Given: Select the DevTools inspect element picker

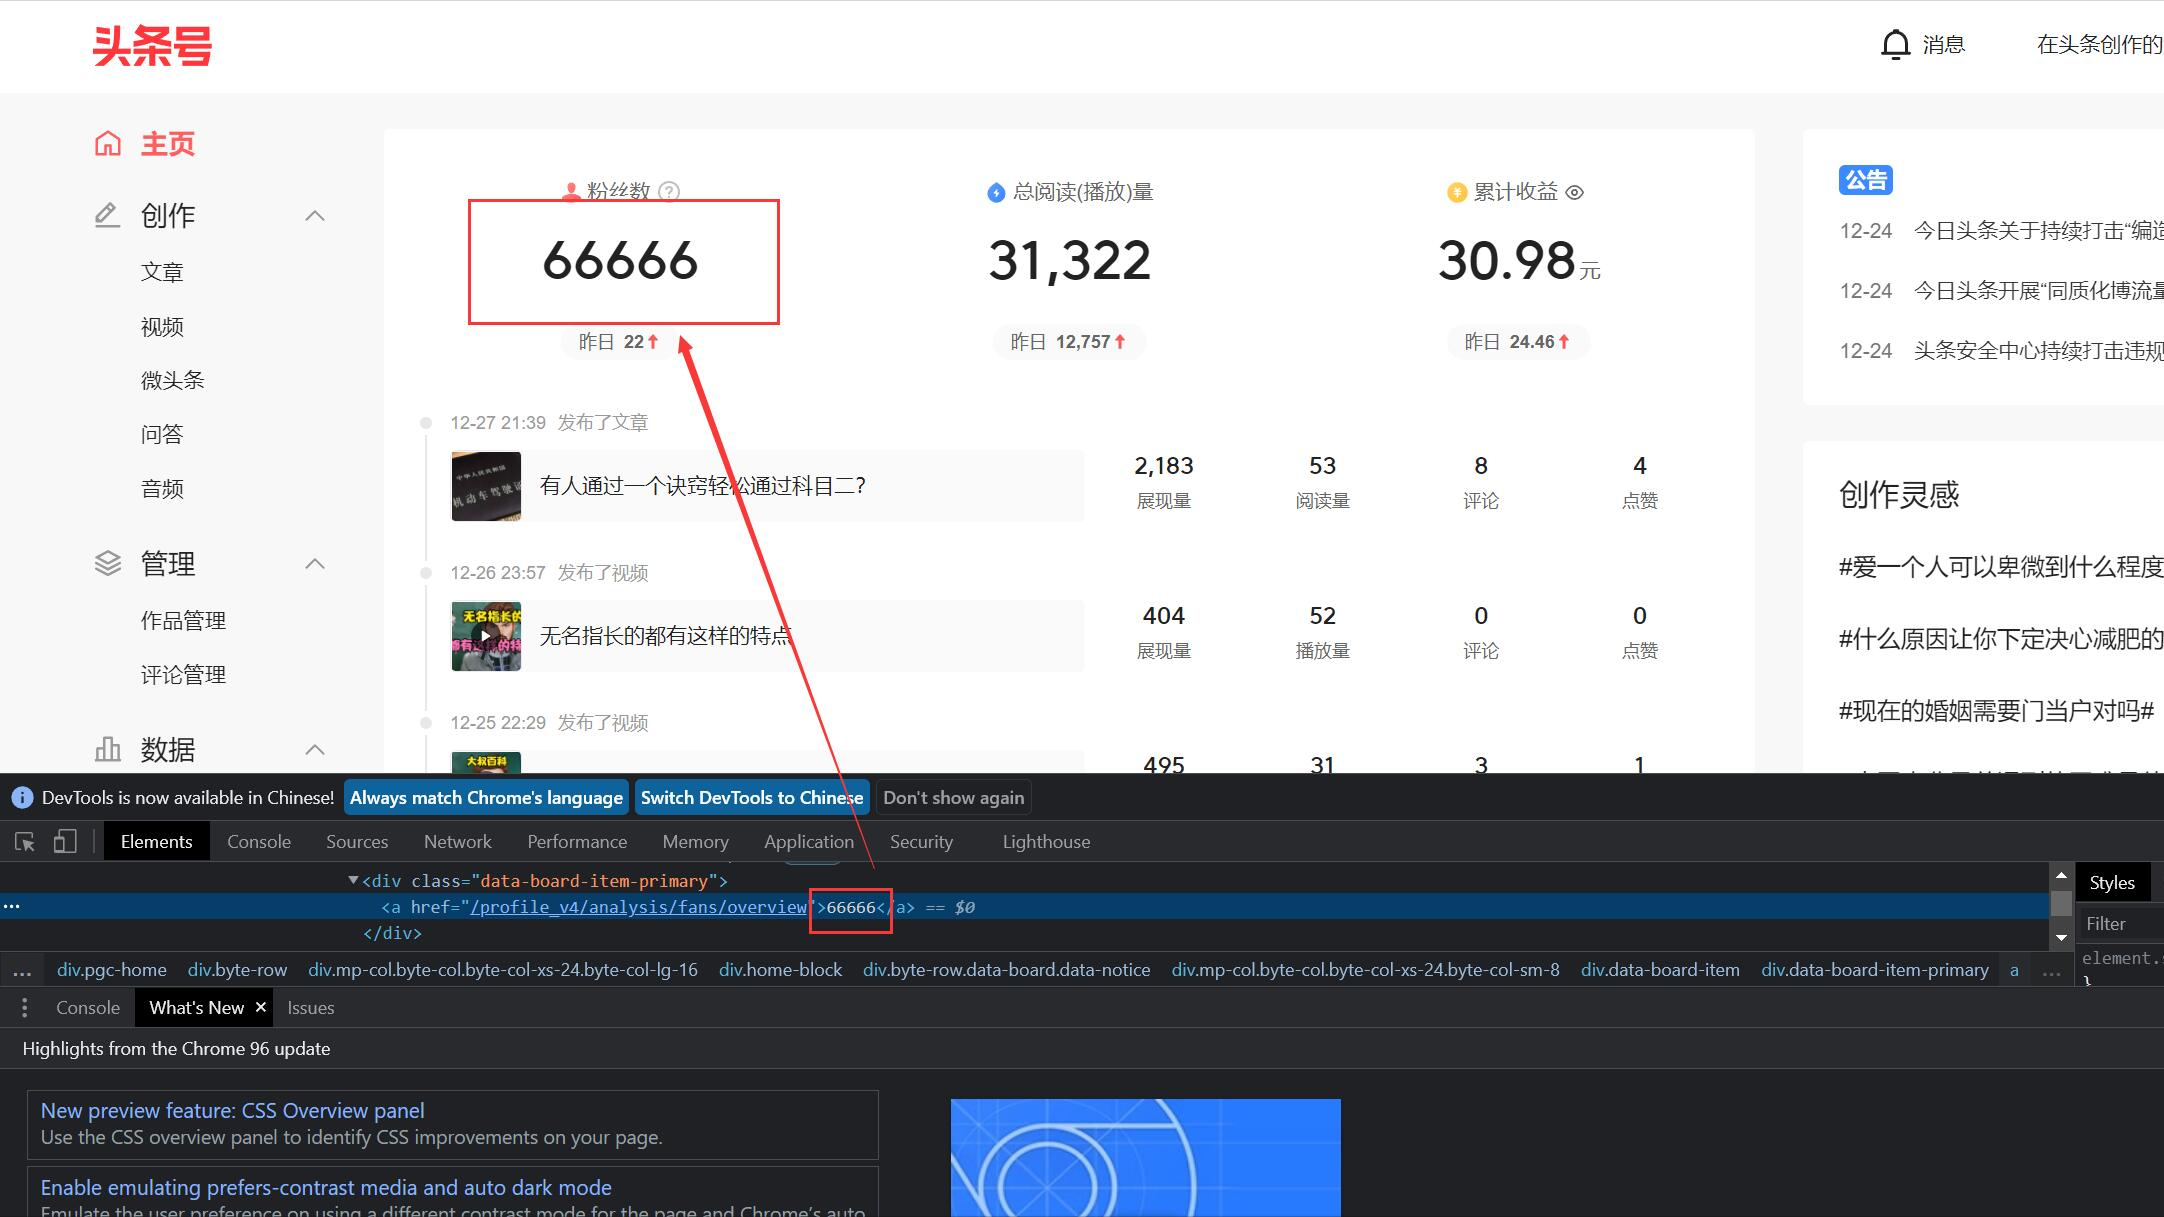Looking at the screenshot, I should pyautogui.click(x=25, y=842).
